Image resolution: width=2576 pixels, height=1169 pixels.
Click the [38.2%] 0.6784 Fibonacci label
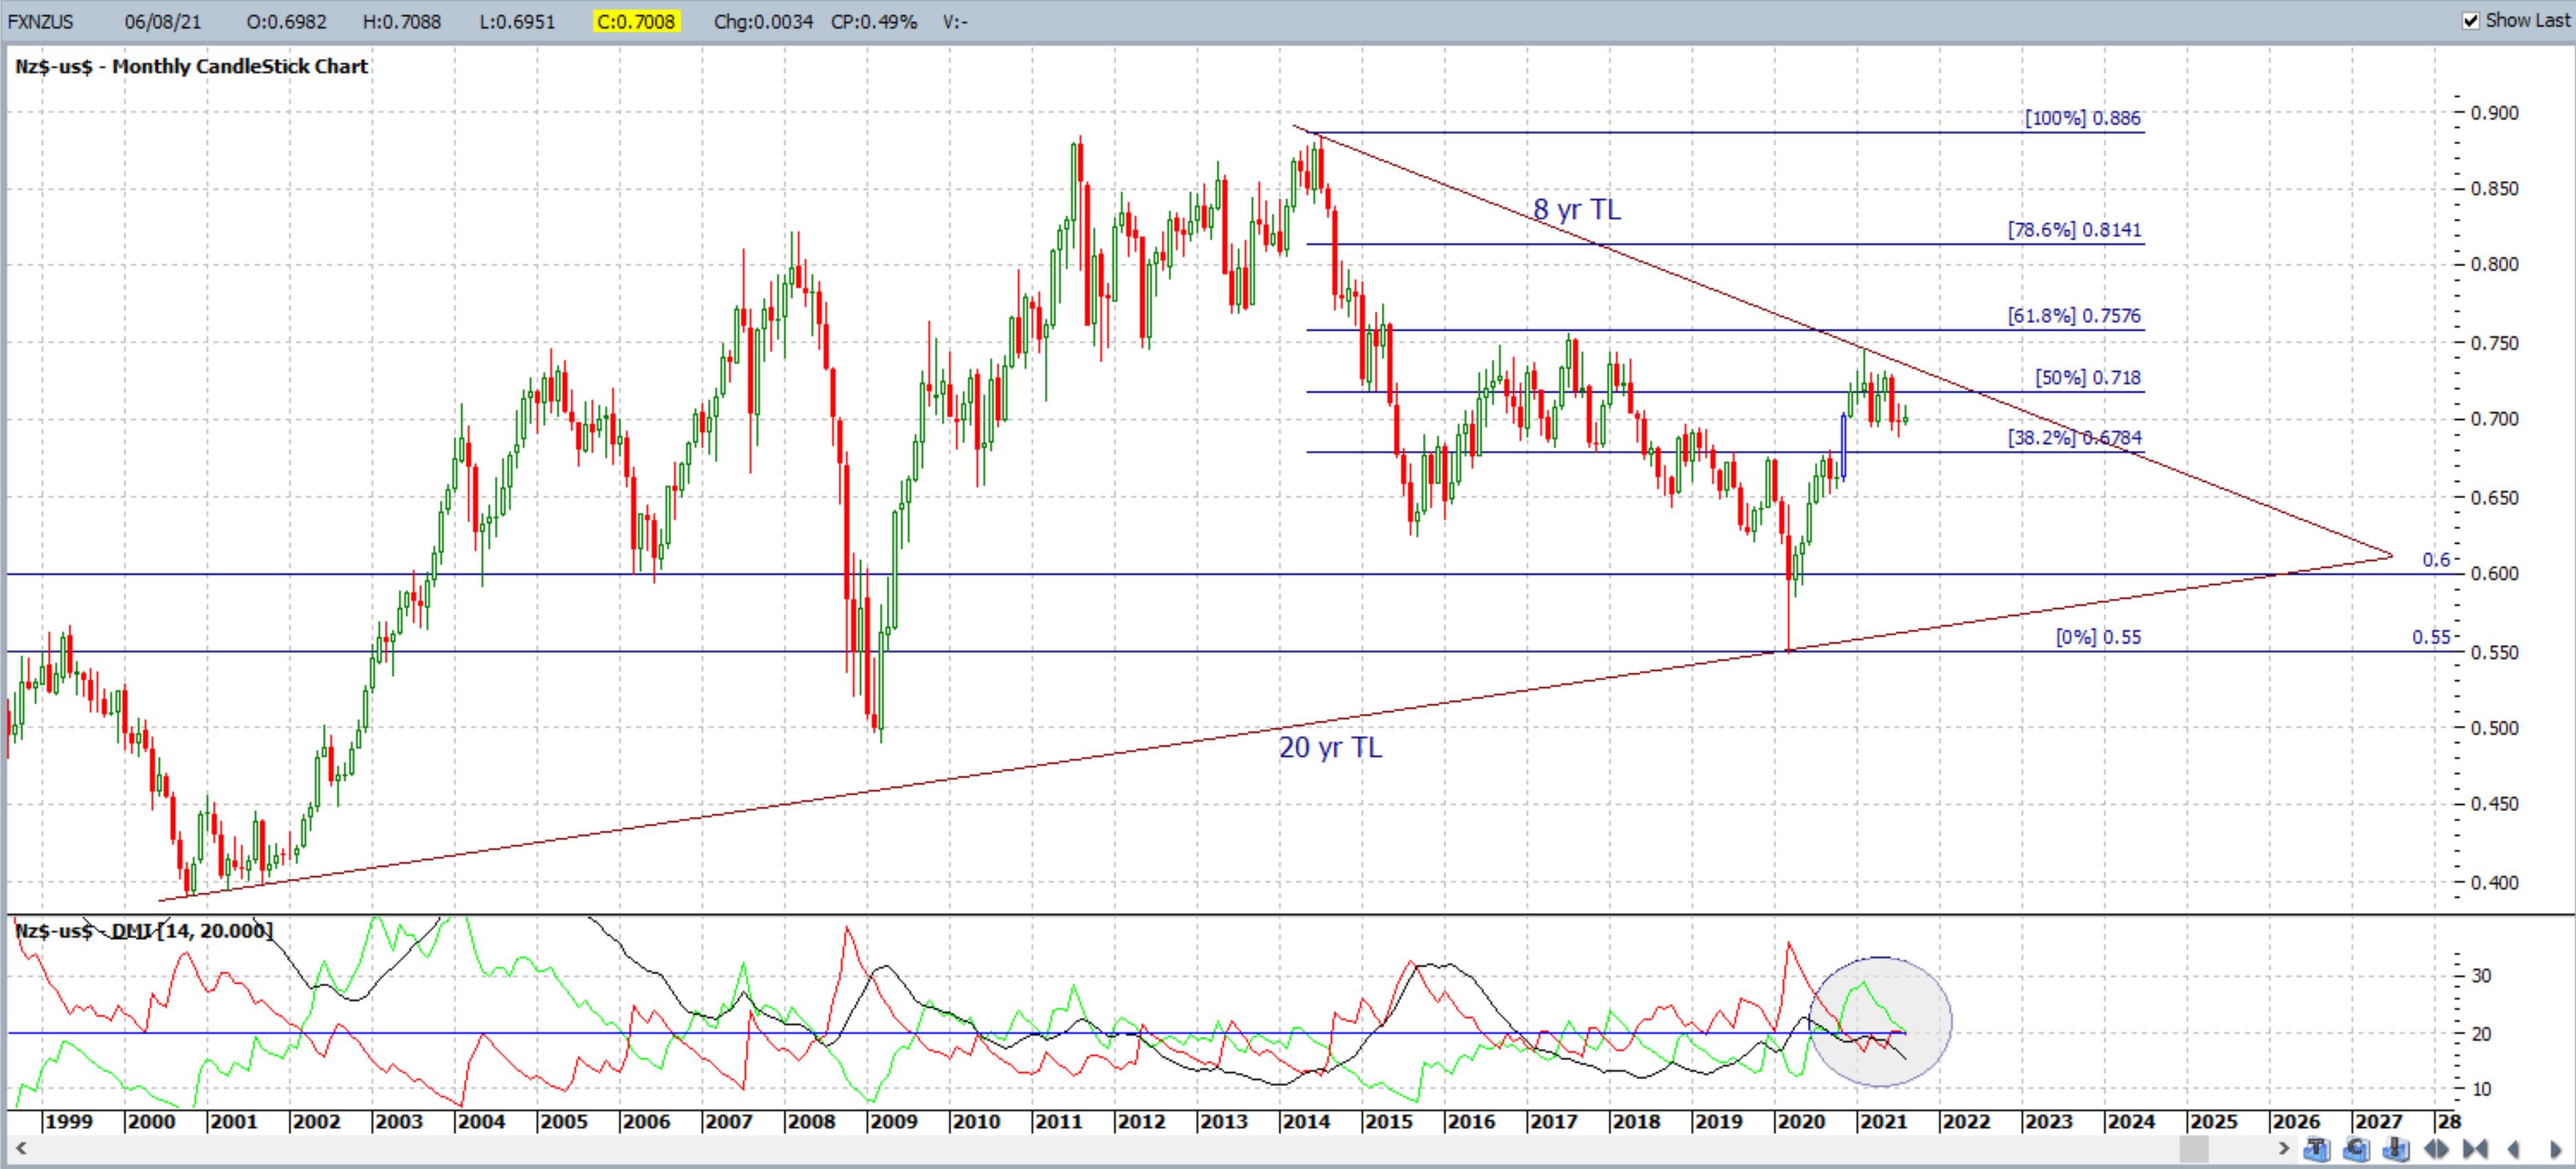[x=2075, y=437]
